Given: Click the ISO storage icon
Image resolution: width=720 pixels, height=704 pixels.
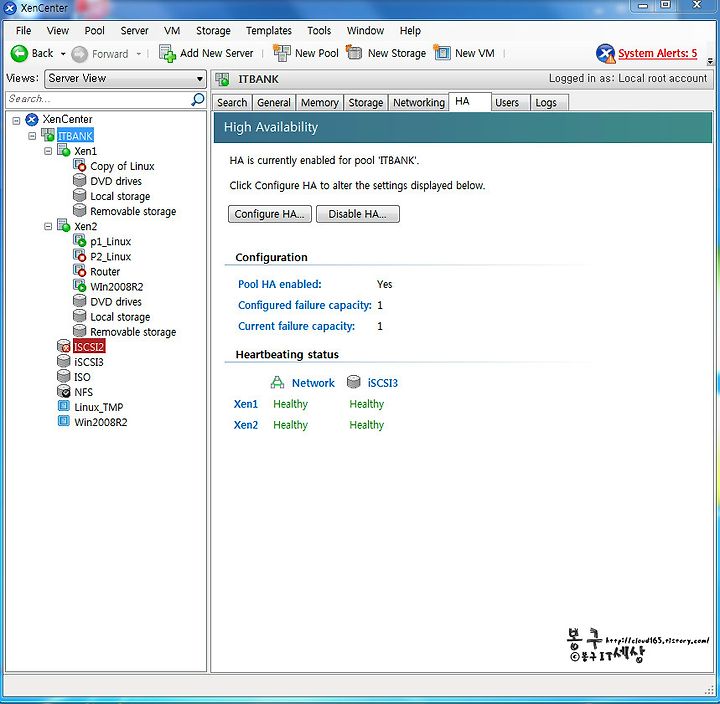Looking at the screenshot, I should pos(63,377).
